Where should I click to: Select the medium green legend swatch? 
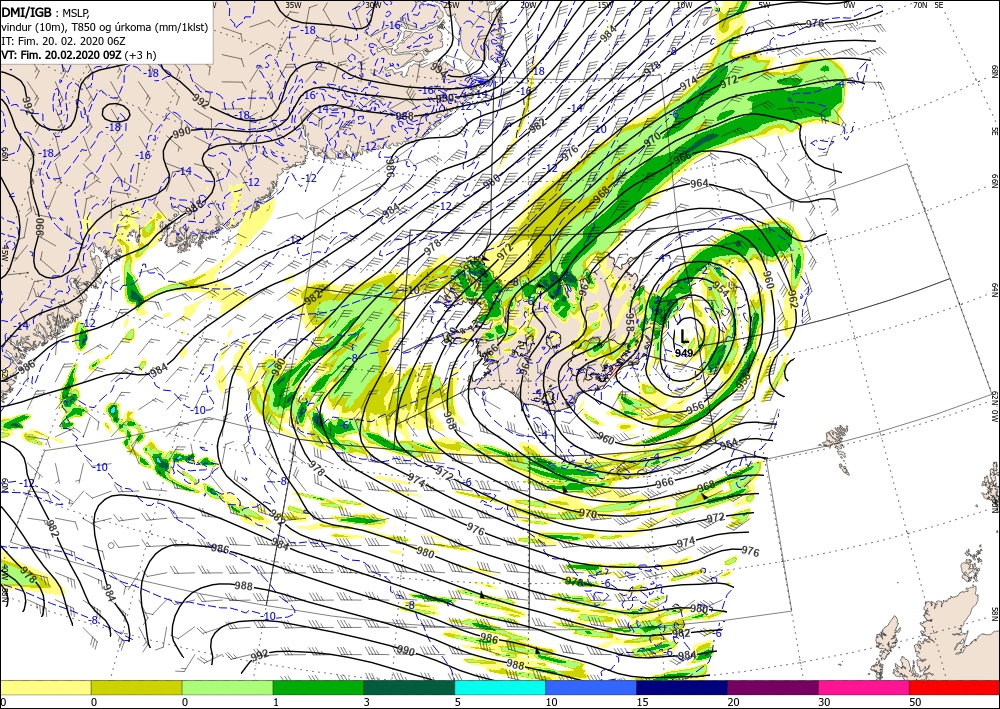point(318,687)
